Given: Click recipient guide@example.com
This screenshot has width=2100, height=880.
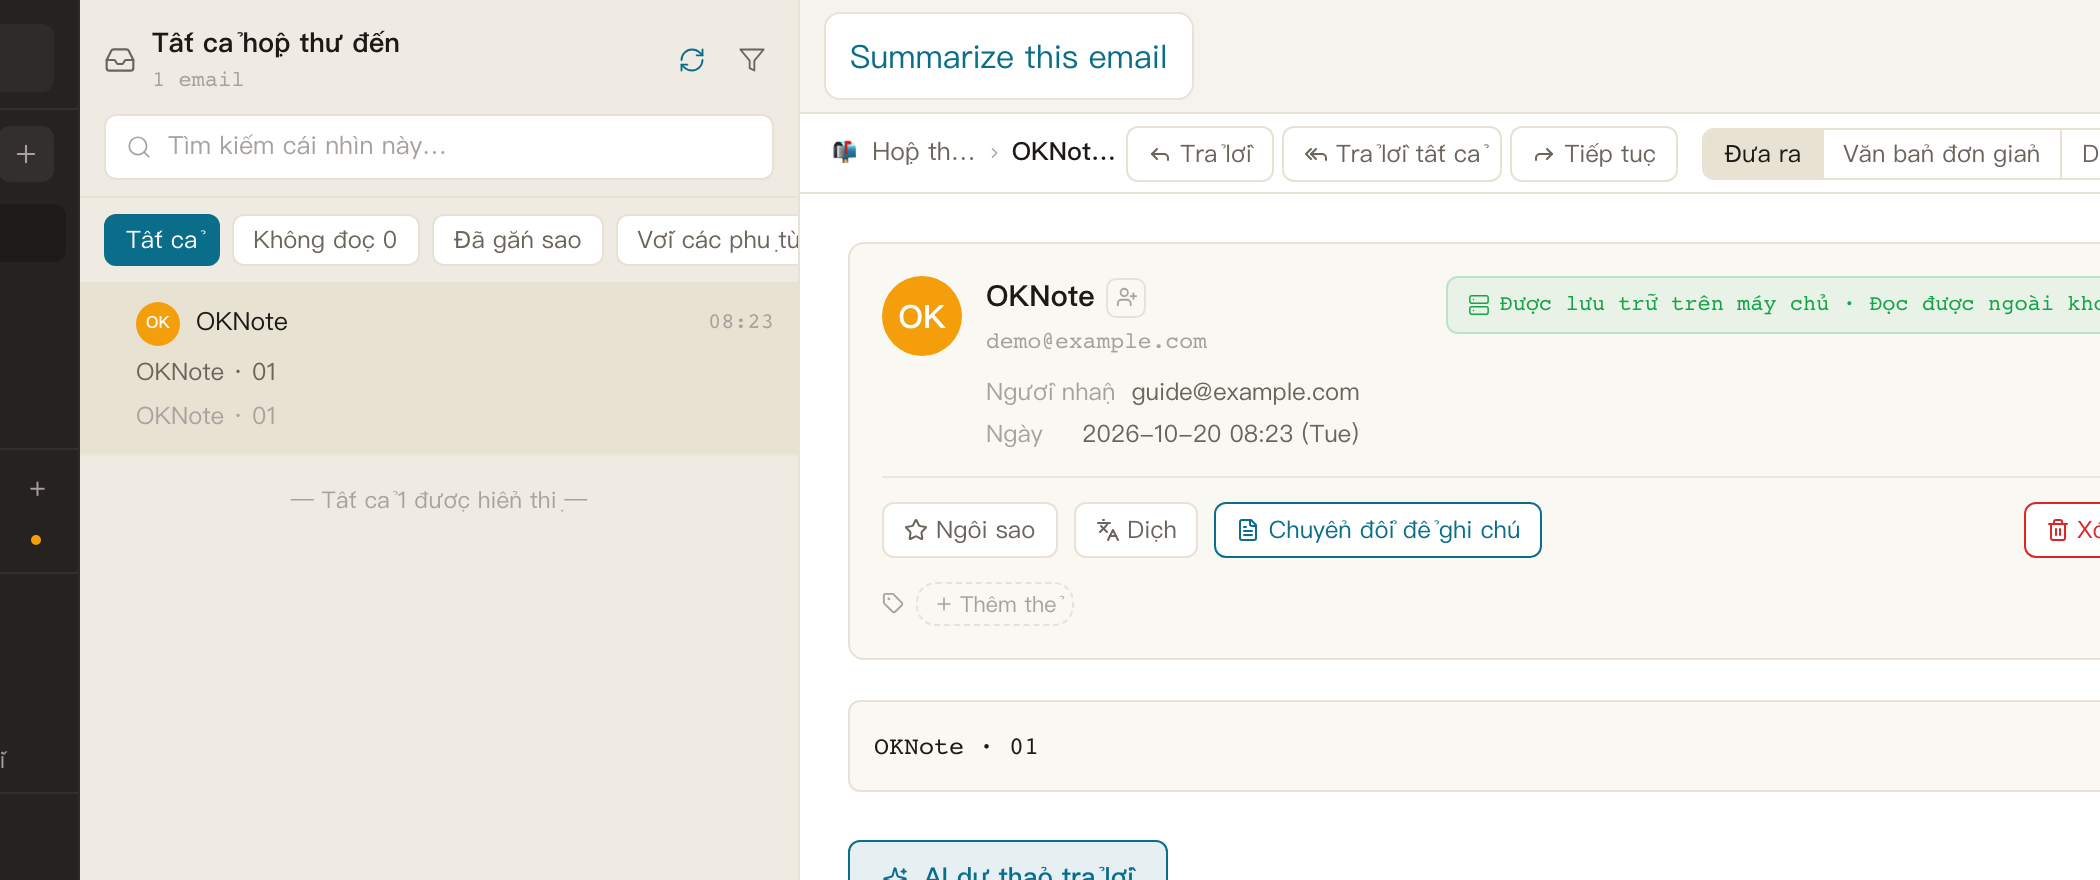Looking at the screenshot, I should tap(1245, 392).
